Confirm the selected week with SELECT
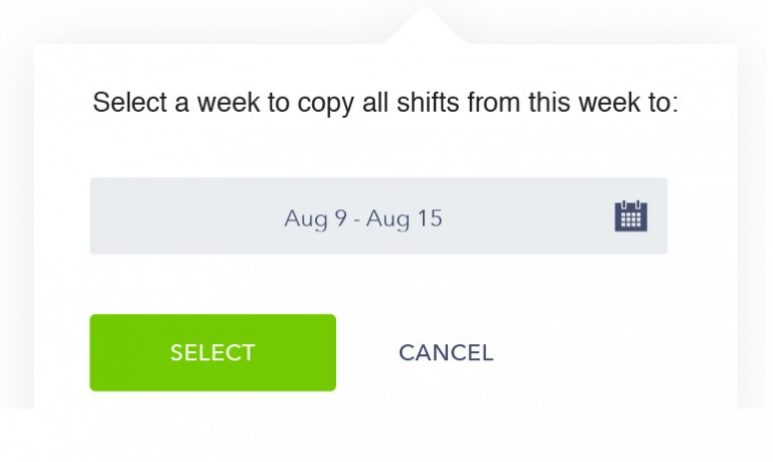 click(x=212, y=353)
